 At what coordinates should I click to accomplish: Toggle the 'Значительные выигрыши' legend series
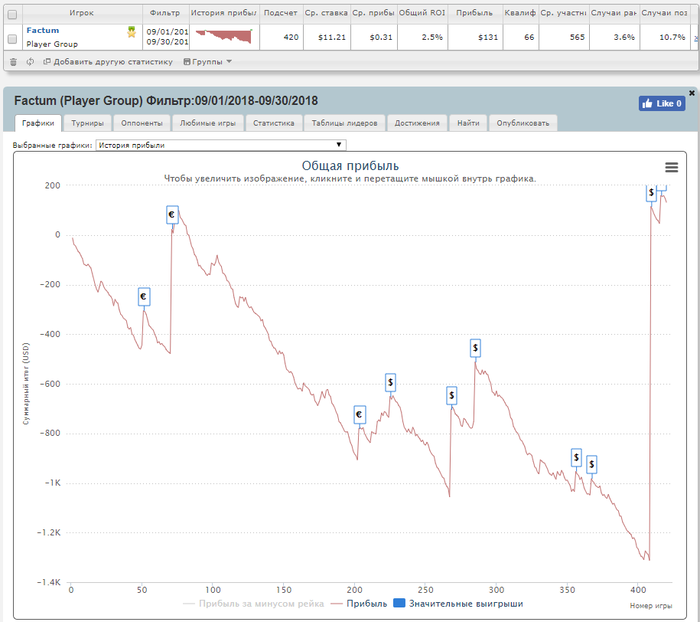(x=458, y=603)
